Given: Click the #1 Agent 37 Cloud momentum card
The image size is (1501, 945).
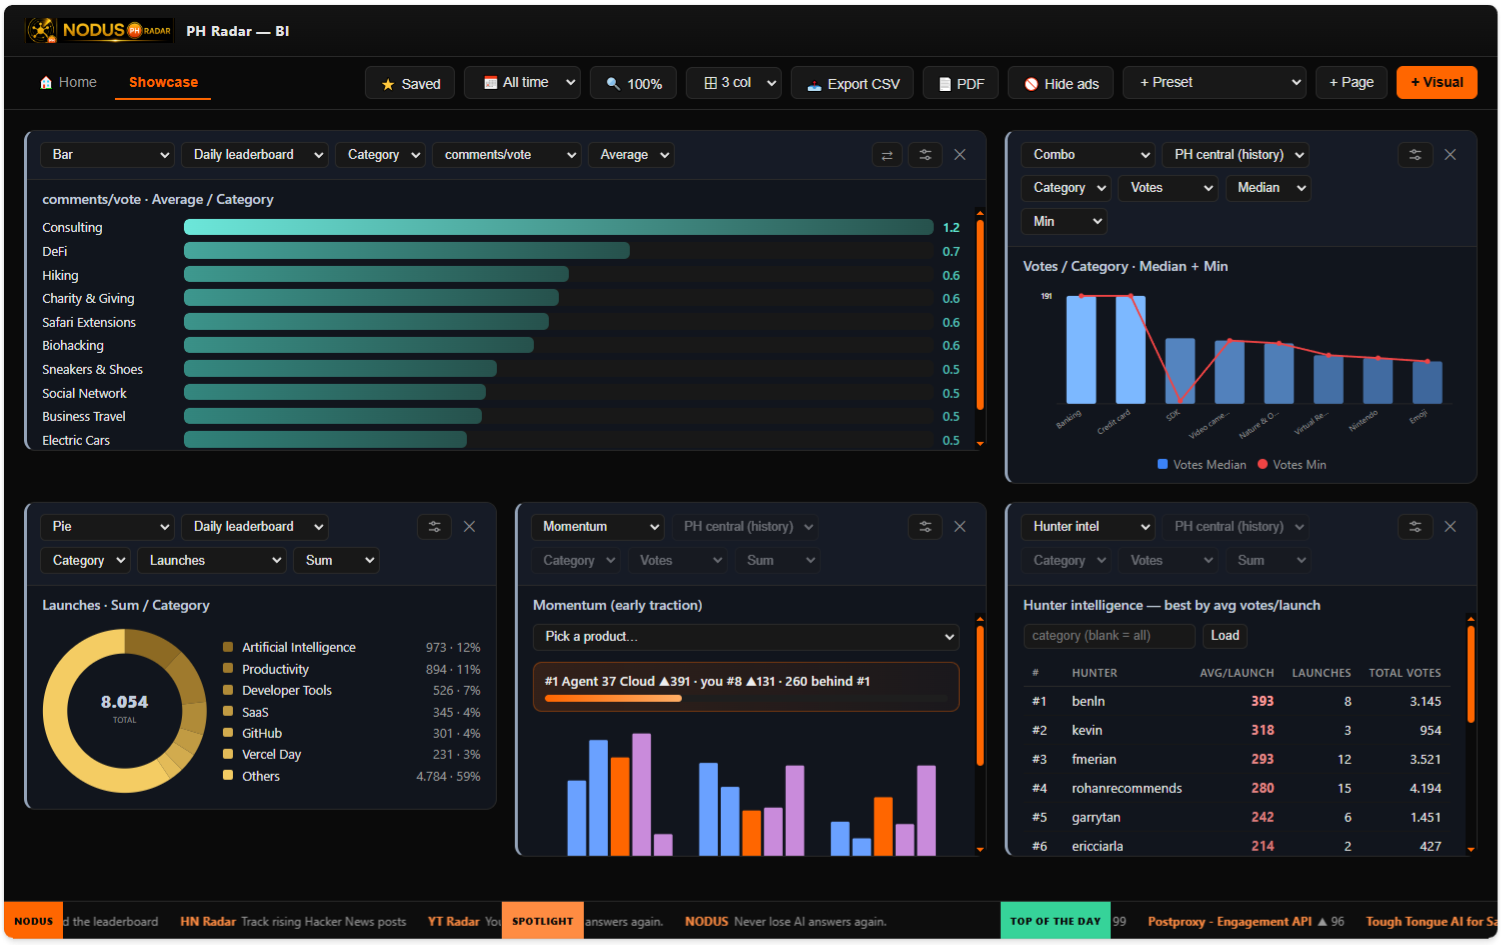Looking at the screenshot, I should [x=746, y=687].
